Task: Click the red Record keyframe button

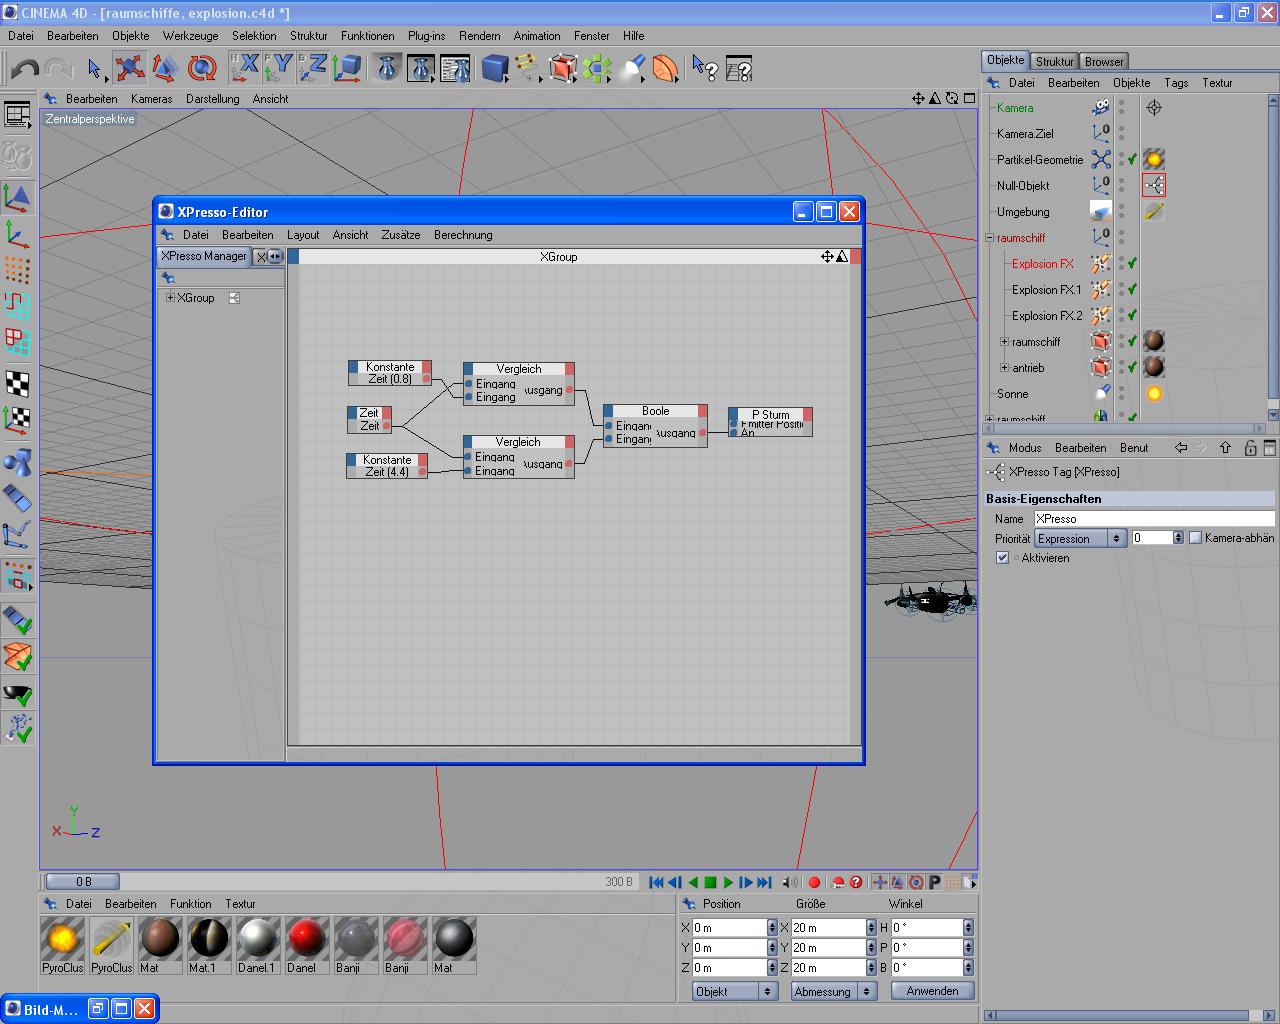Action: pos(814,882)
